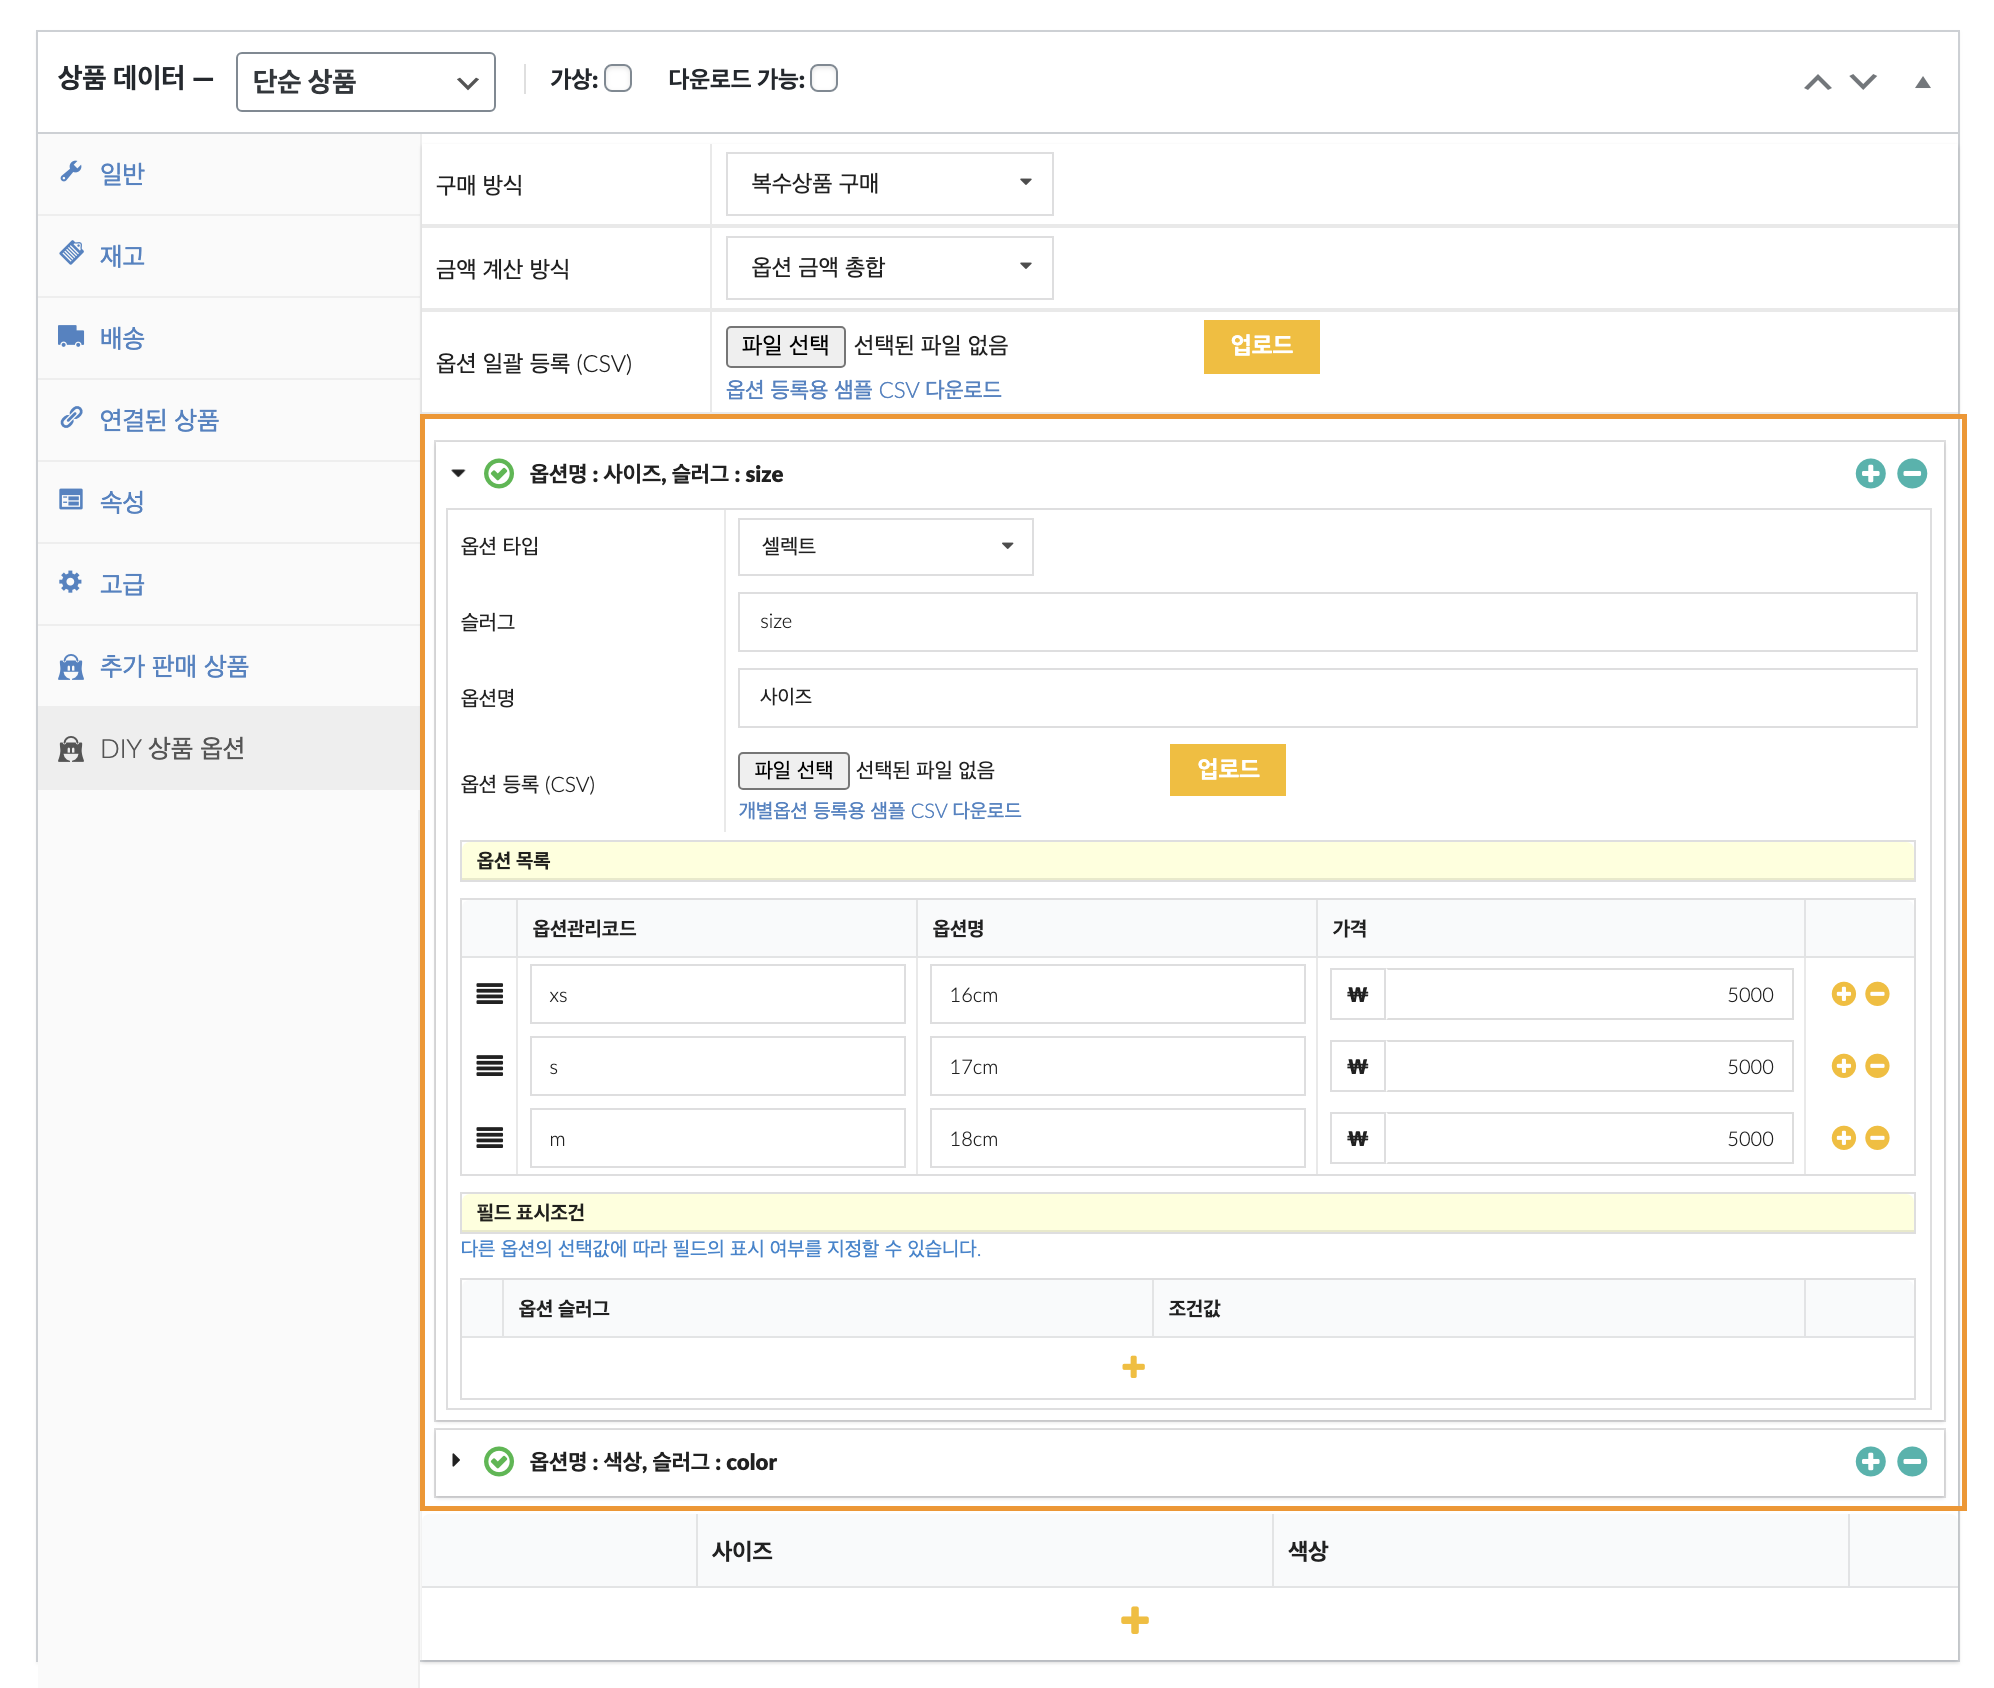
Task: Click green plus icon on size option header
Action: [x=1869, y=473]
